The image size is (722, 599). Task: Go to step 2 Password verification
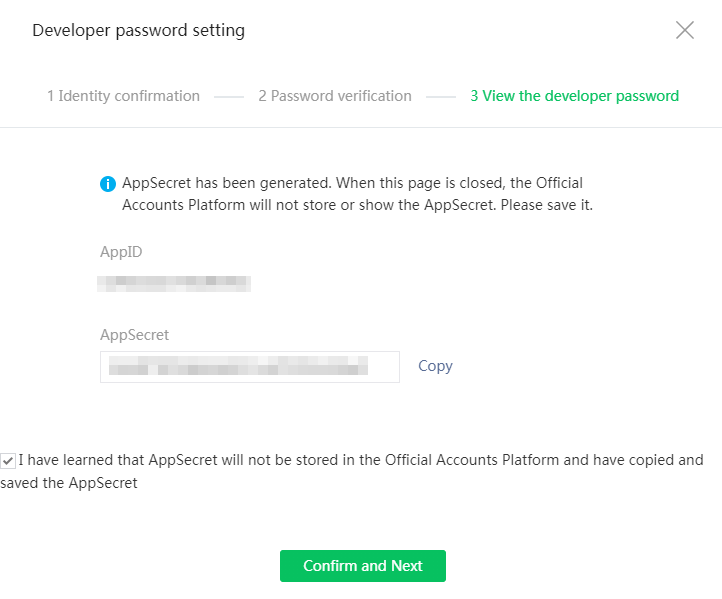point(335,96)
